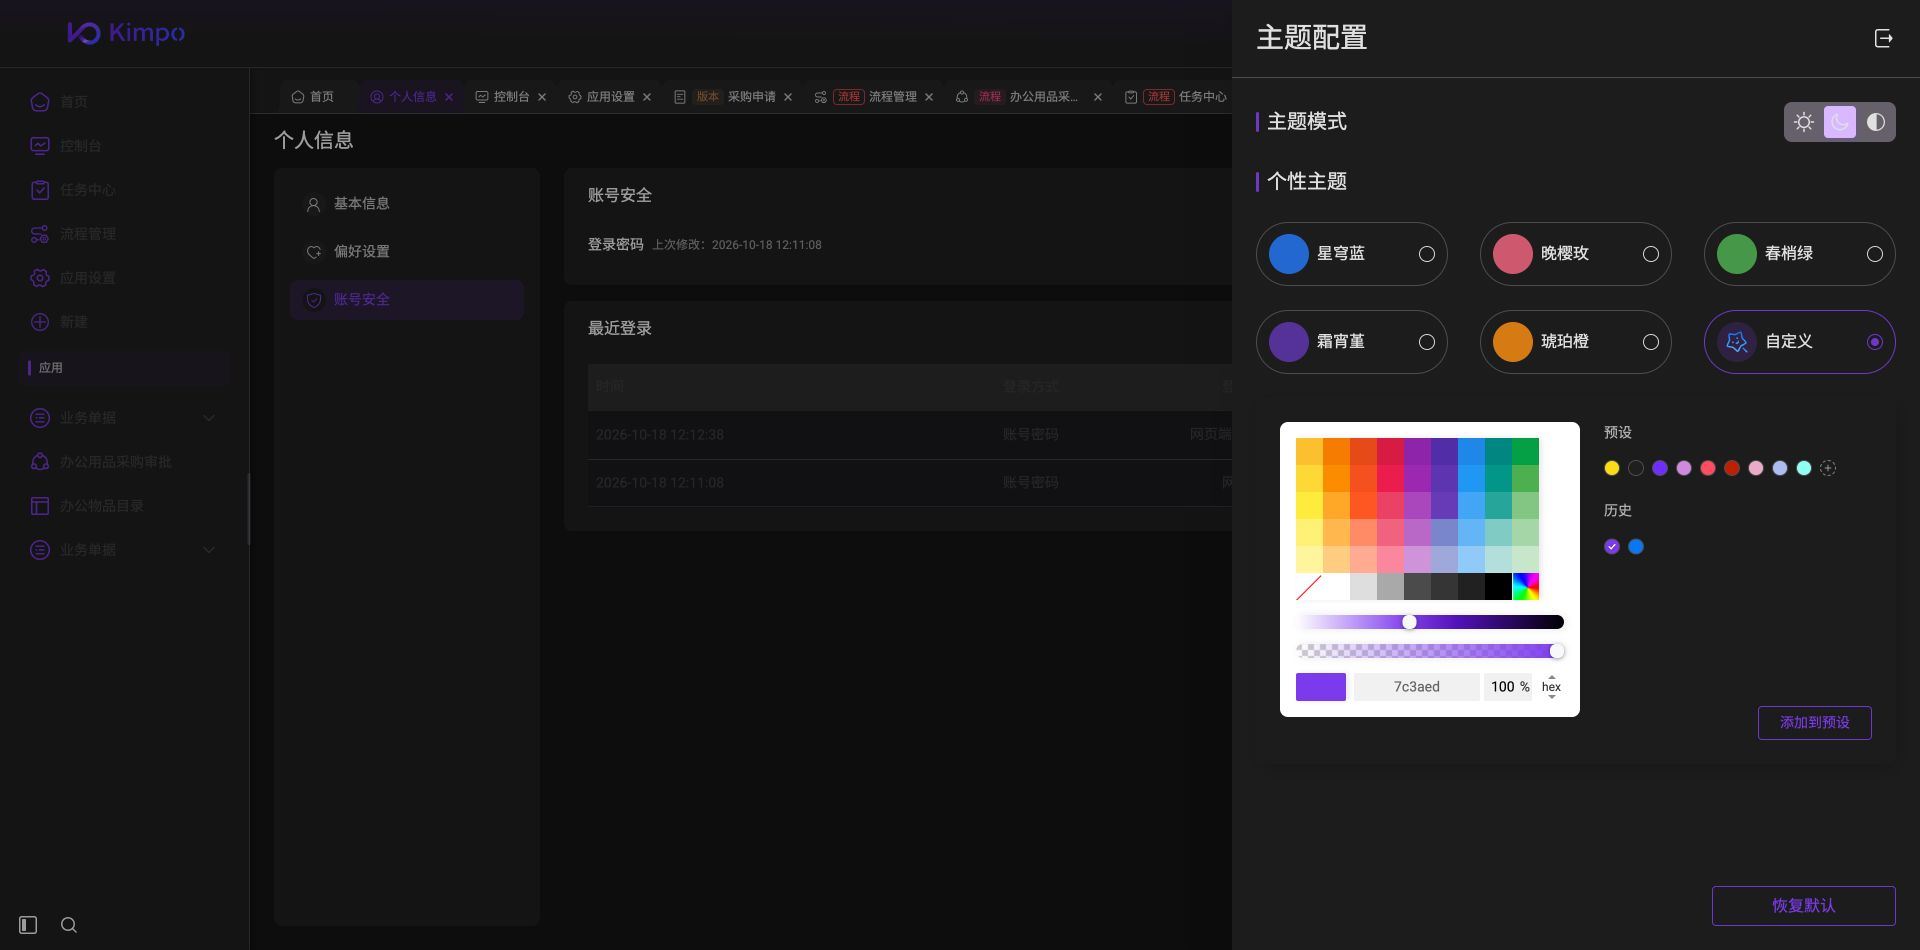Open the rainbow custom color picker swatch
Viewport: 1920px width, 950px height.
point(1526,587)
